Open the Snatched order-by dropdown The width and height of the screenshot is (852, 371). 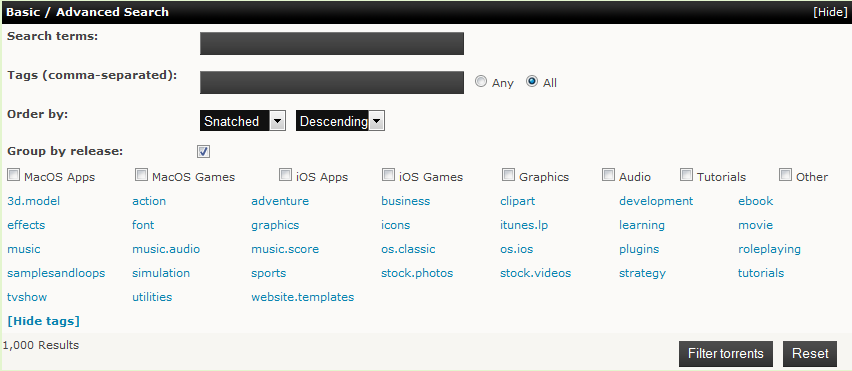(x=242, y=121)
